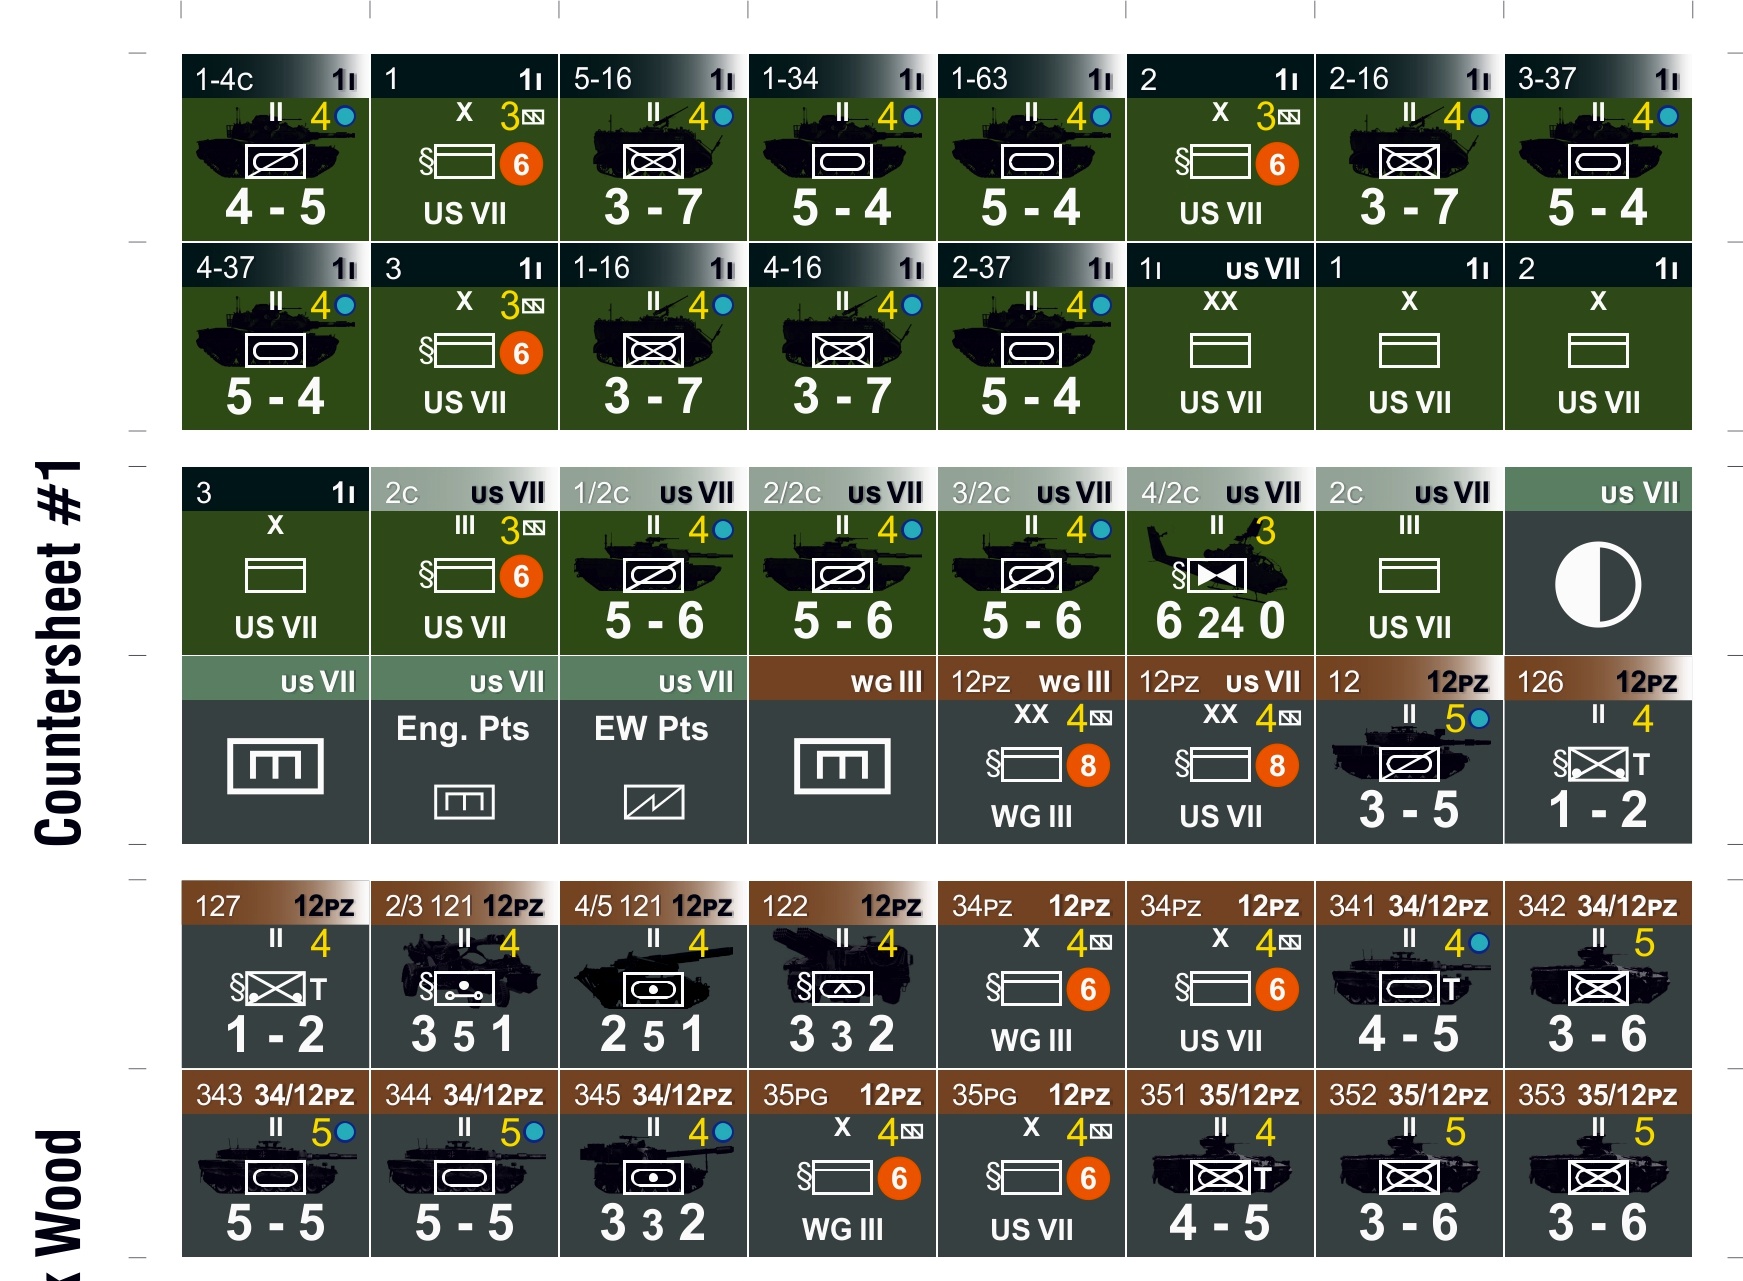Select the Eng. Pts counter
Viewport: 1743px width, 1281px height.
[464, 750]
